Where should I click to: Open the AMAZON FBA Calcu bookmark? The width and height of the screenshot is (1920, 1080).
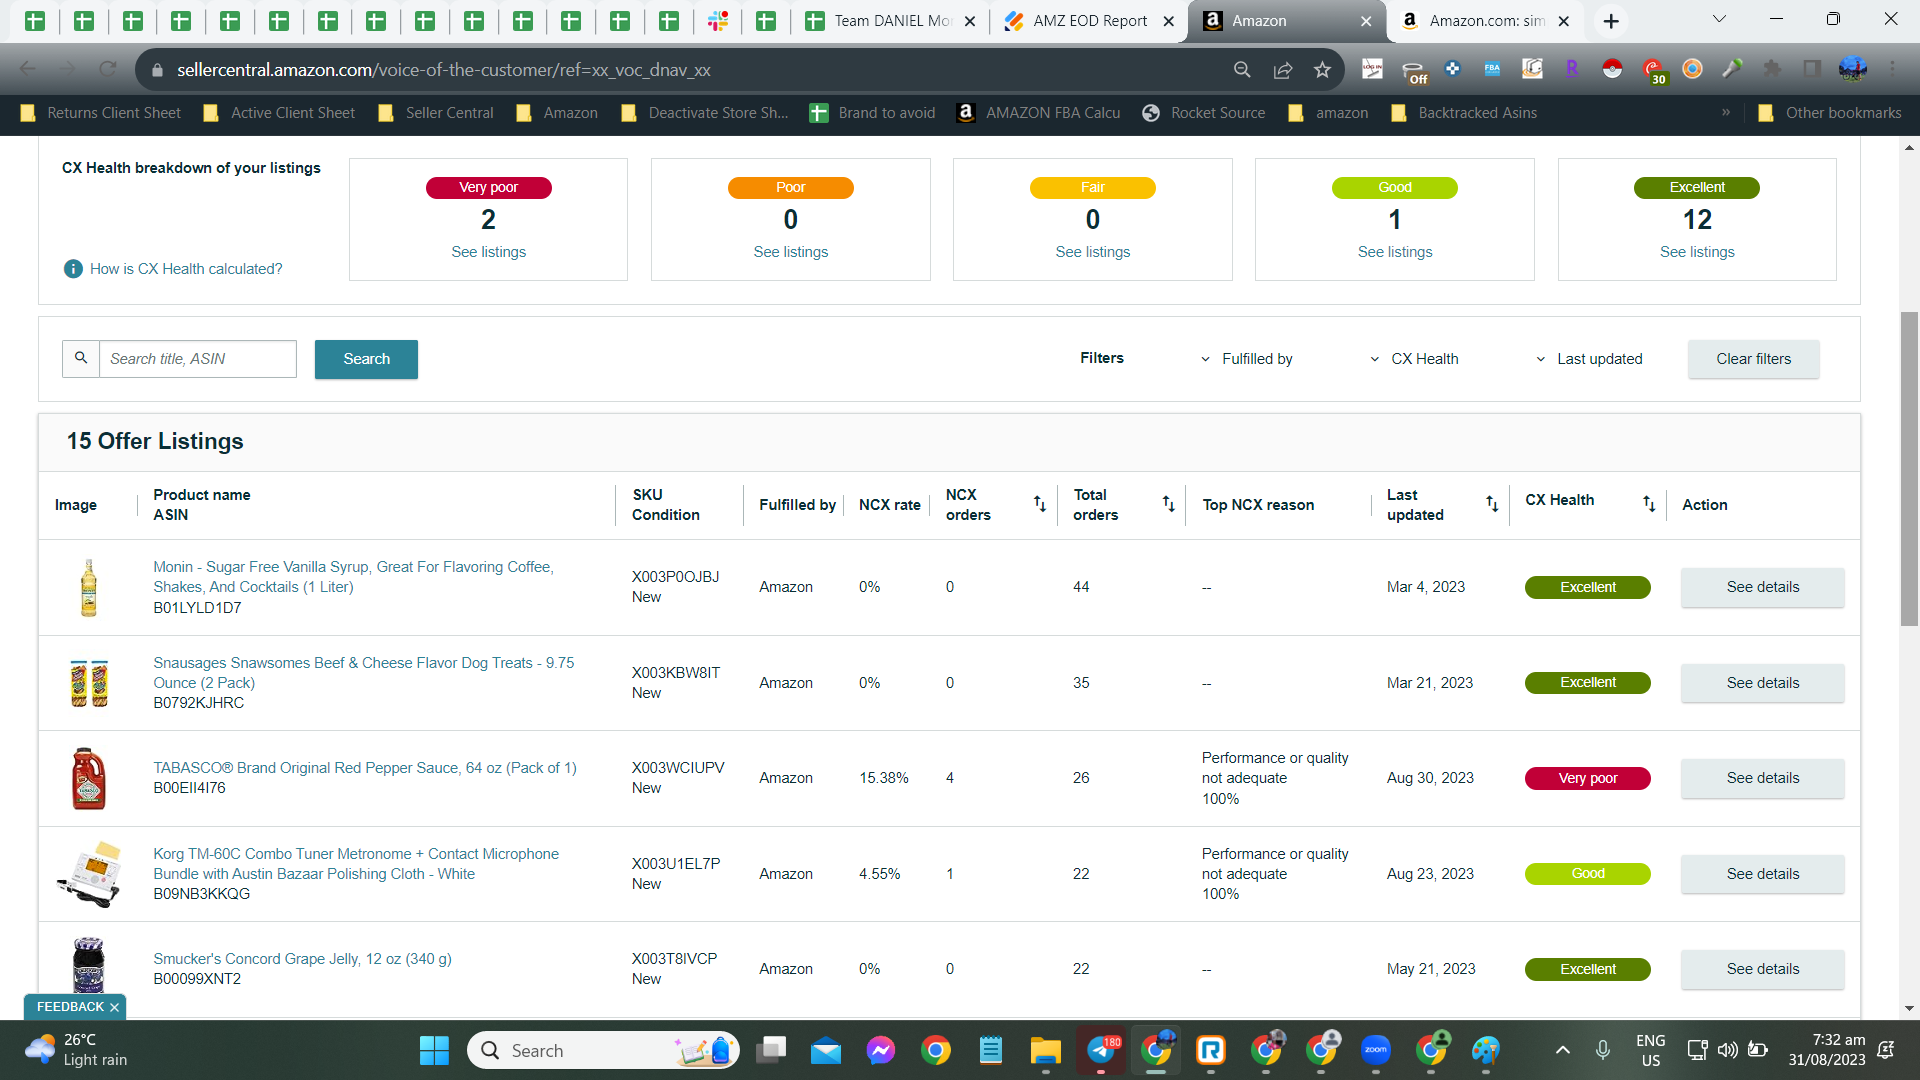coord(1039,113)
